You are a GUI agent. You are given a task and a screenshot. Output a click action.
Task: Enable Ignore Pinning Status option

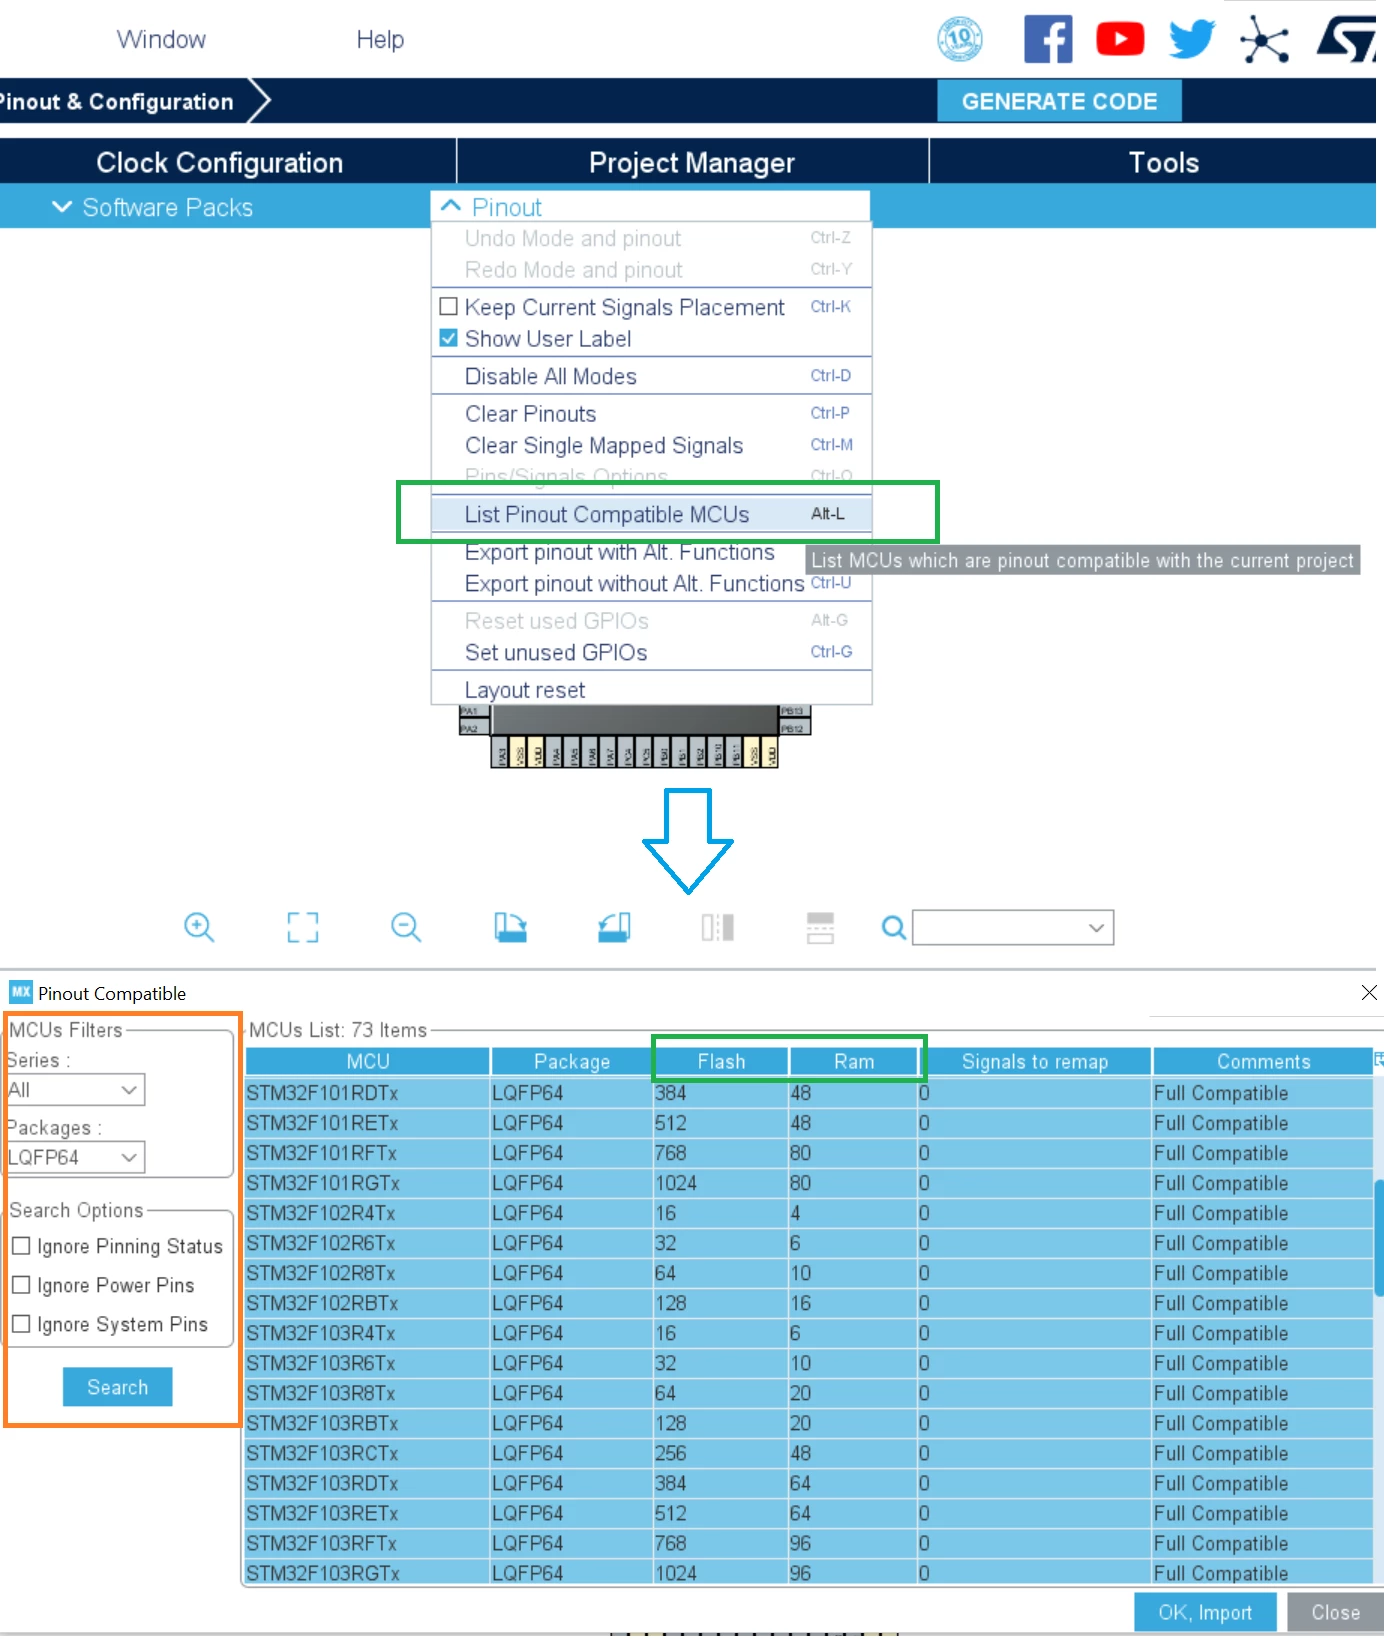coord(21,1246)
